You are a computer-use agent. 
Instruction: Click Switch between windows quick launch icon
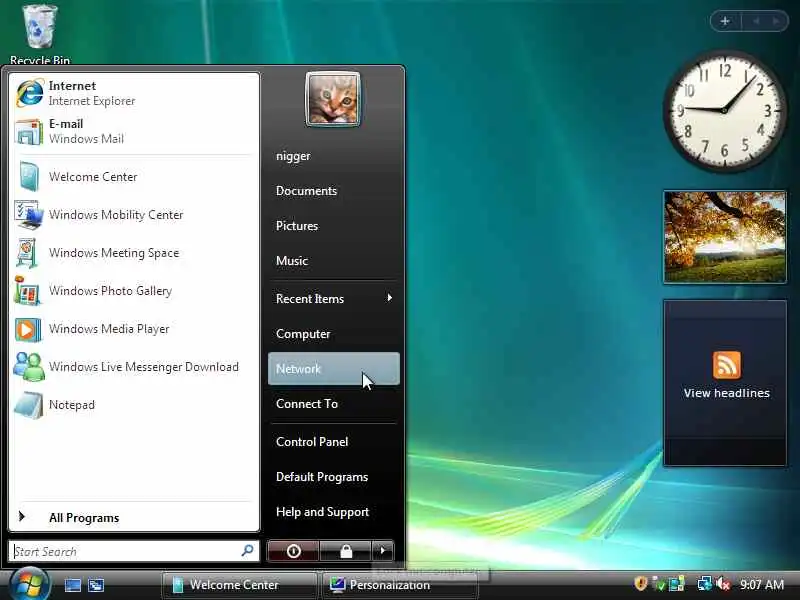pos(96,585)
